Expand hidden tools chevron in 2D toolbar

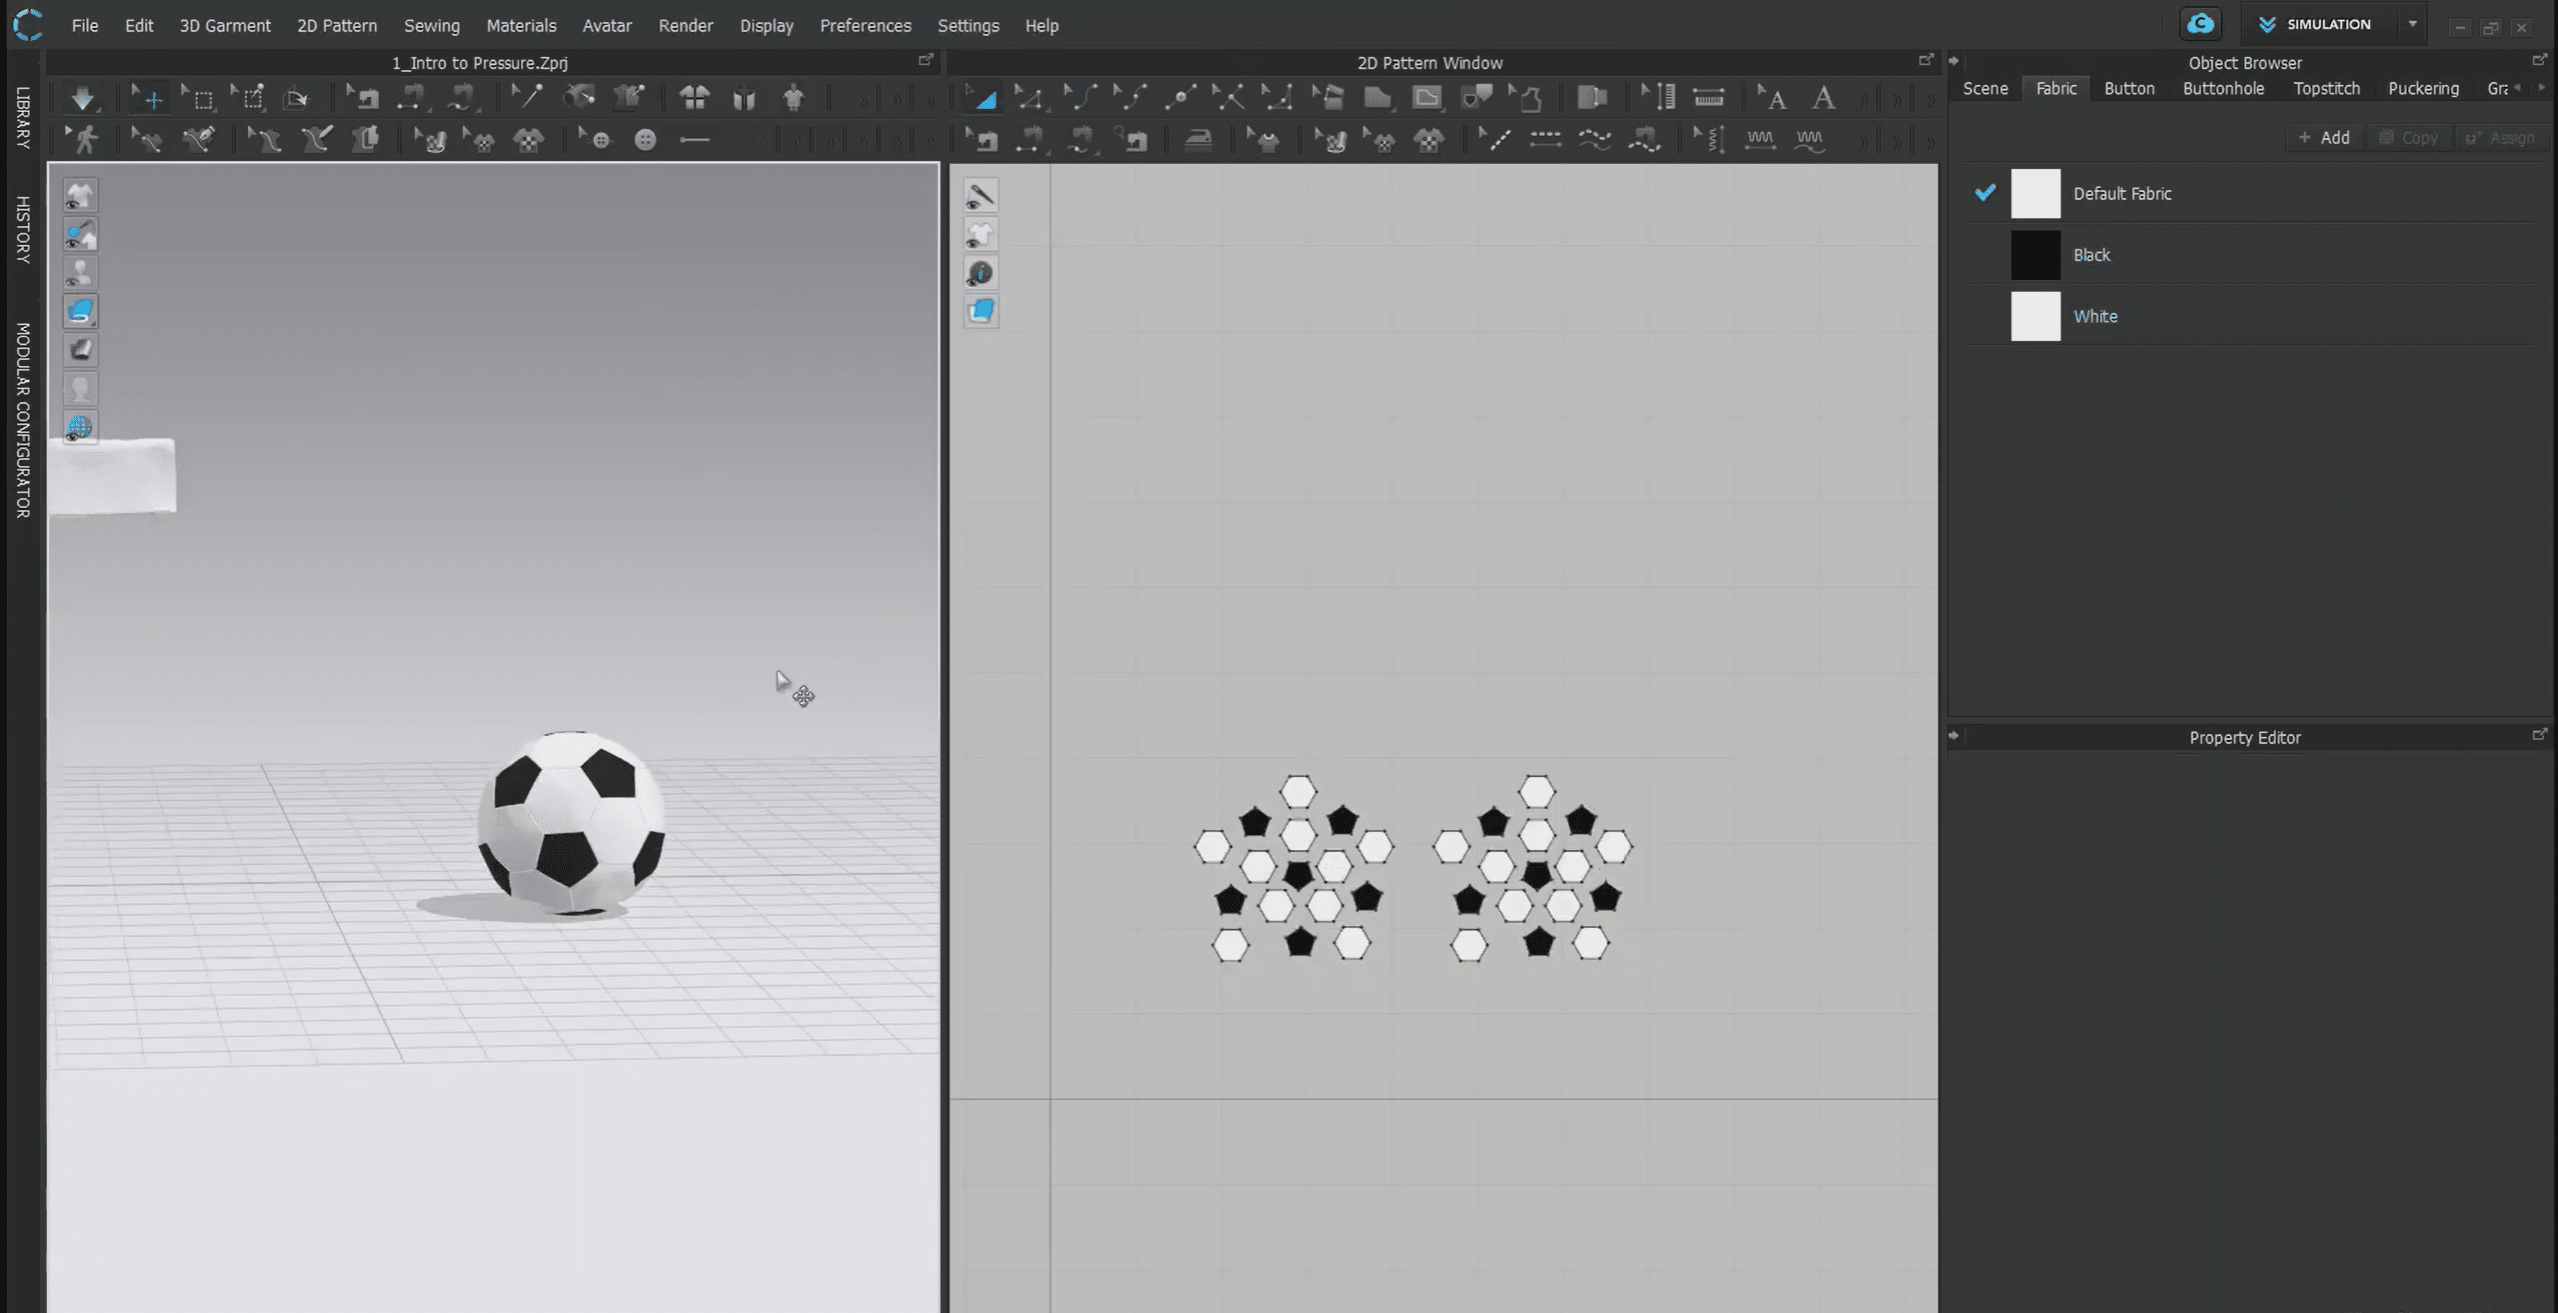(x=1863, y=98)
